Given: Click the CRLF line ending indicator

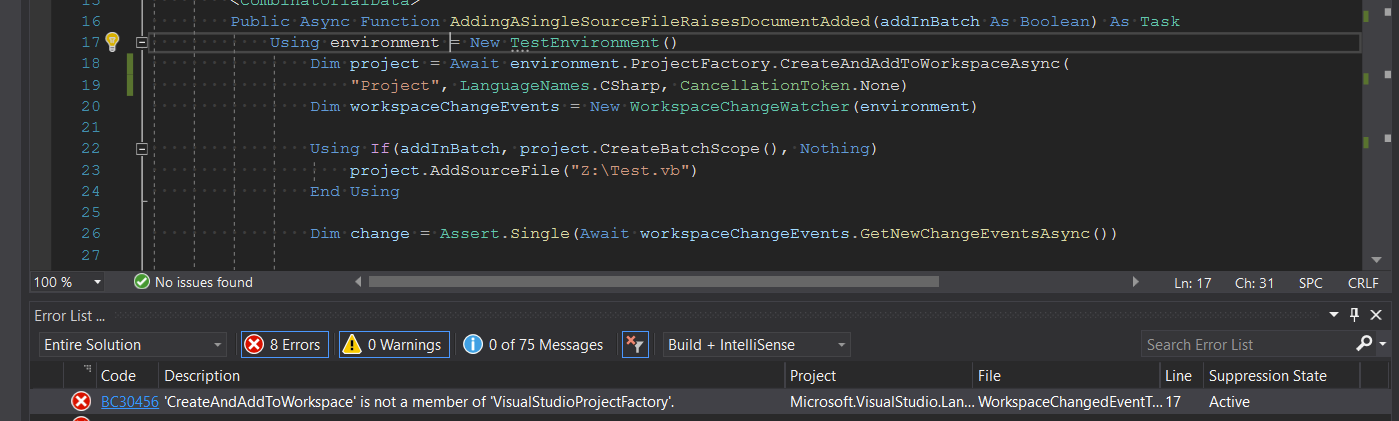Looking at the screenshot, I should 1363,283.
